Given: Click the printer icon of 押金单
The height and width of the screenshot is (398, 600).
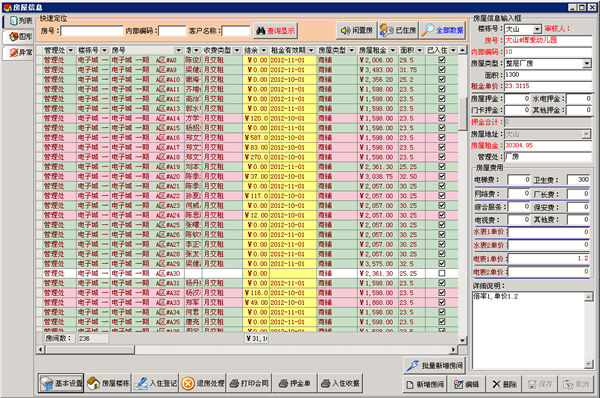Looking at the screenshot, I should [x=283, y=383].
